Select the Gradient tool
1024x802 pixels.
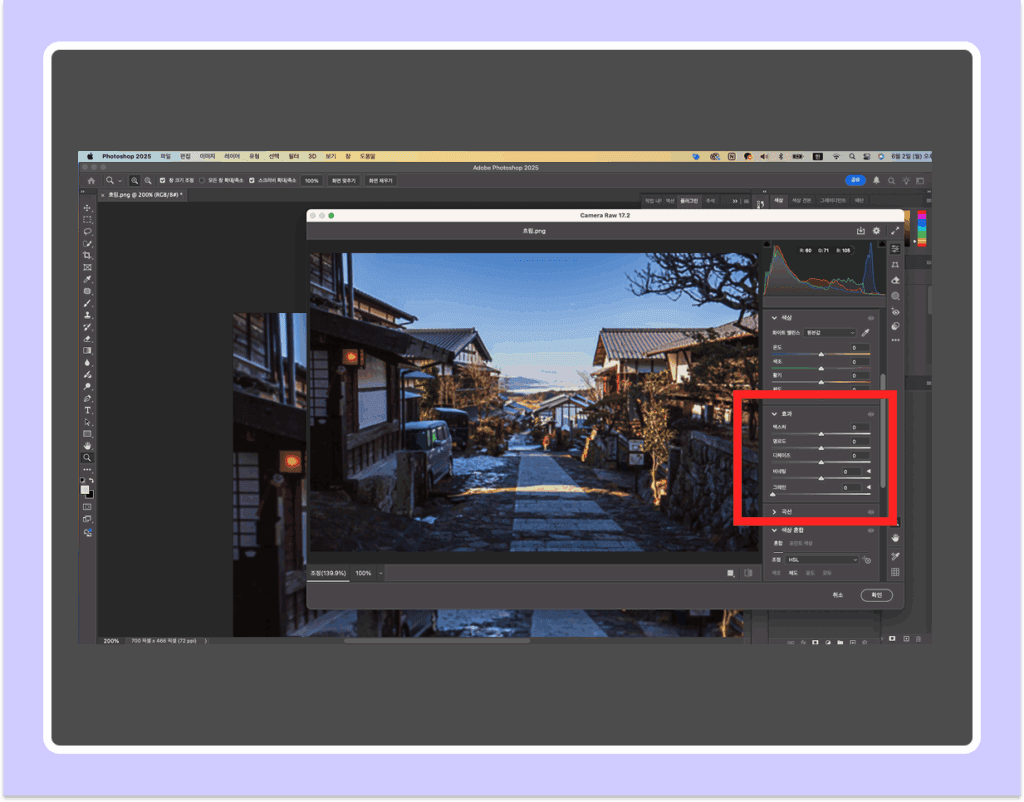(x=87, y=351)
